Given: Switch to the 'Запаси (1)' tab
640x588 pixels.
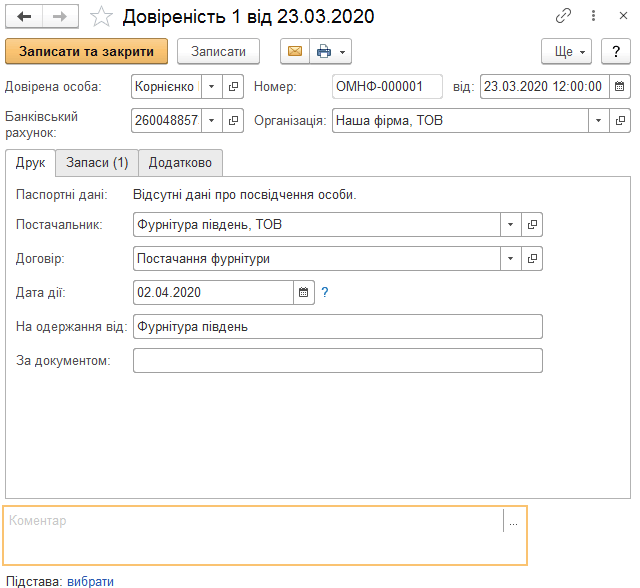Looking at the screenshot, I should (x=97, y=163).
